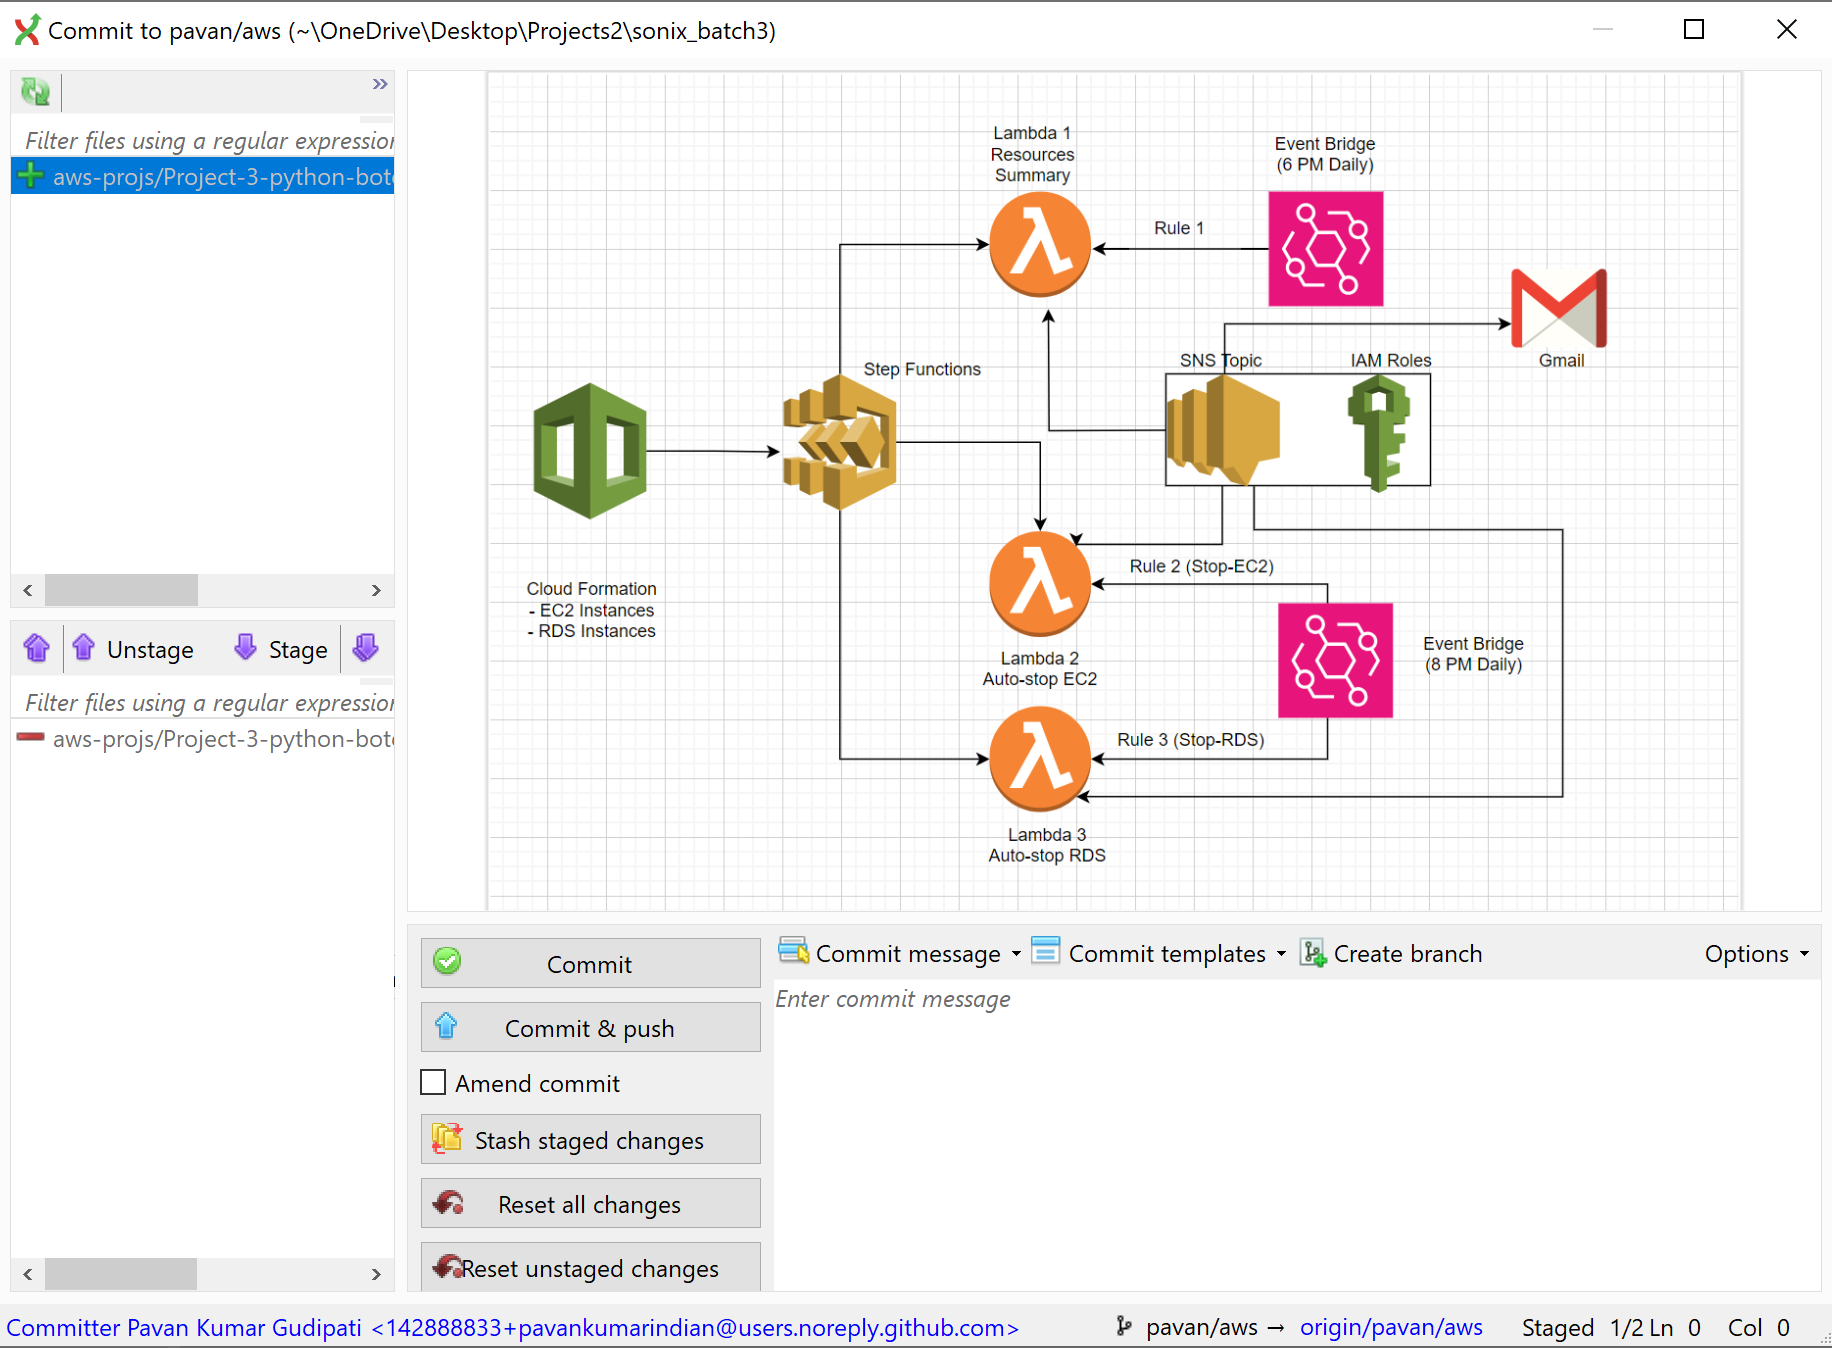Click Commit & push
This screenshot has height=1348, width=1832.
[x=590, y=1027]
